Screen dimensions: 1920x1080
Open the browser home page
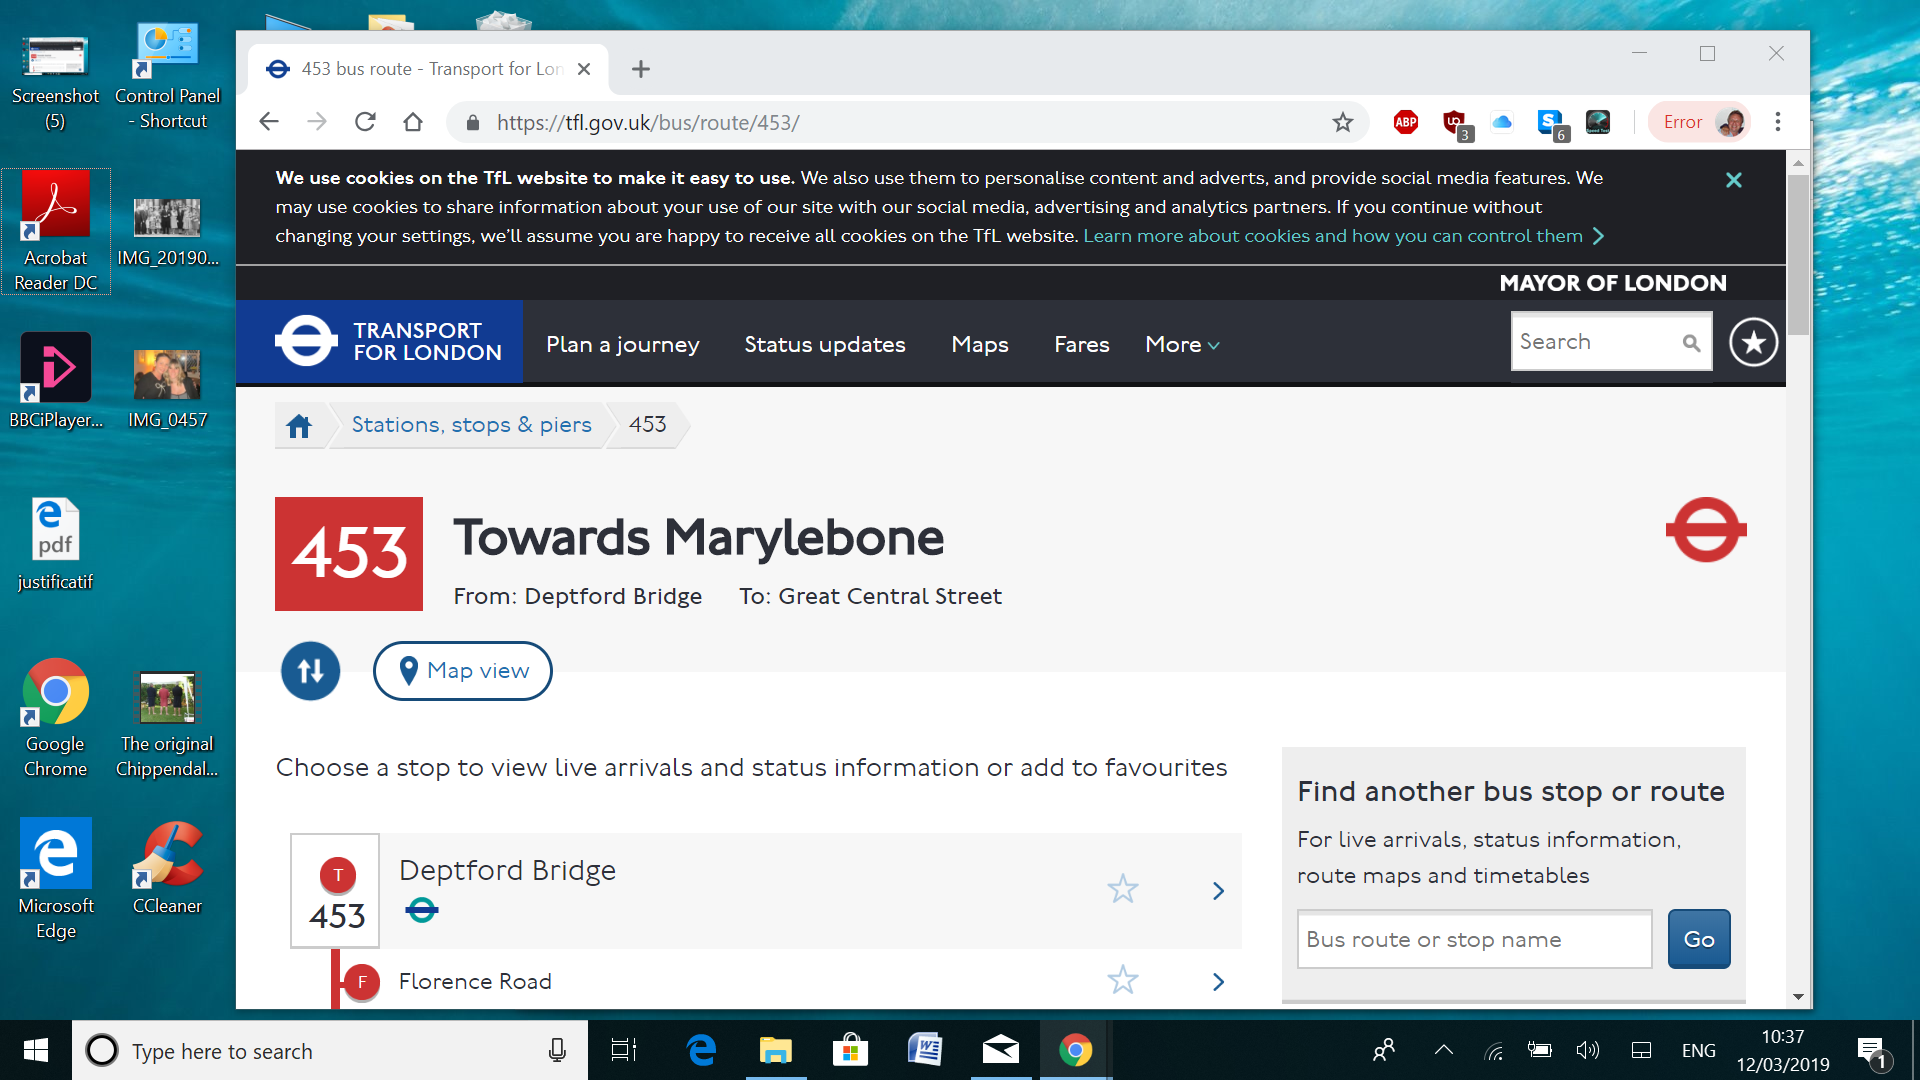[x=413, y=122]
